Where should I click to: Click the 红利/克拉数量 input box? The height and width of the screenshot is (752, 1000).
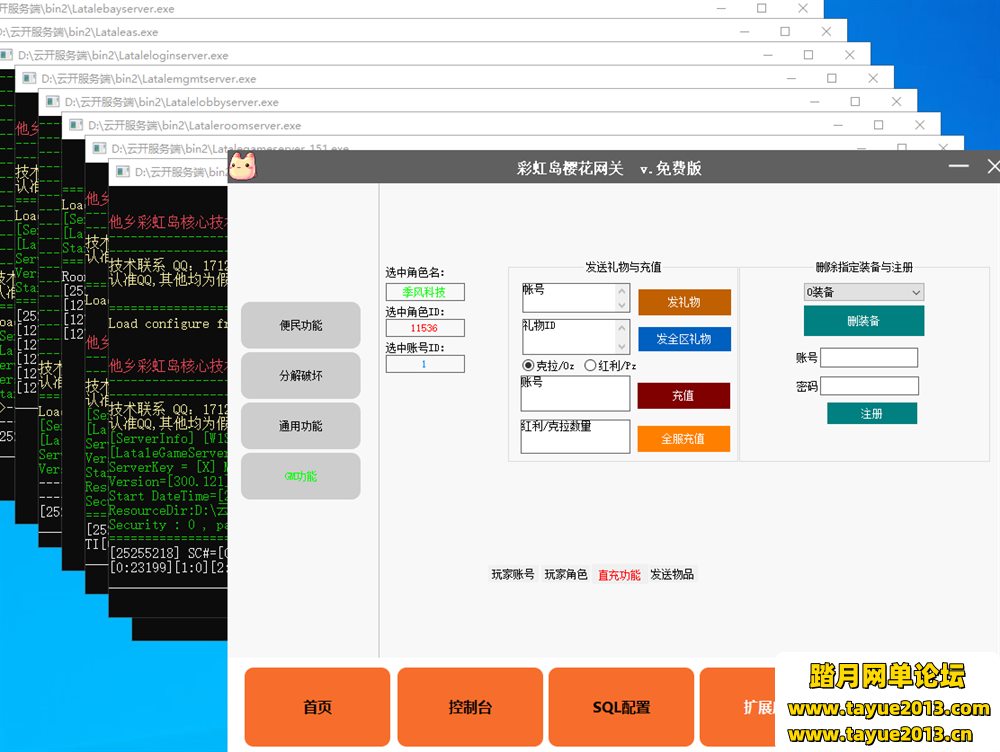(x=575, y=436)
